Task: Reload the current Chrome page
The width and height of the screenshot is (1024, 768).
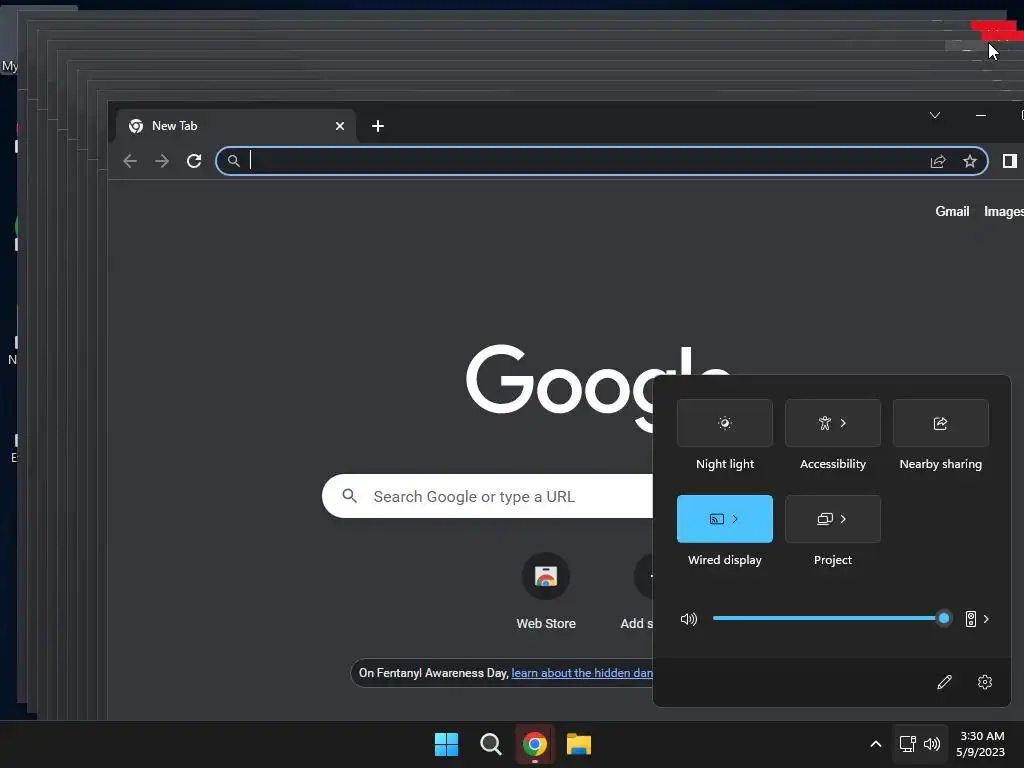Action: tap(194, 161)
